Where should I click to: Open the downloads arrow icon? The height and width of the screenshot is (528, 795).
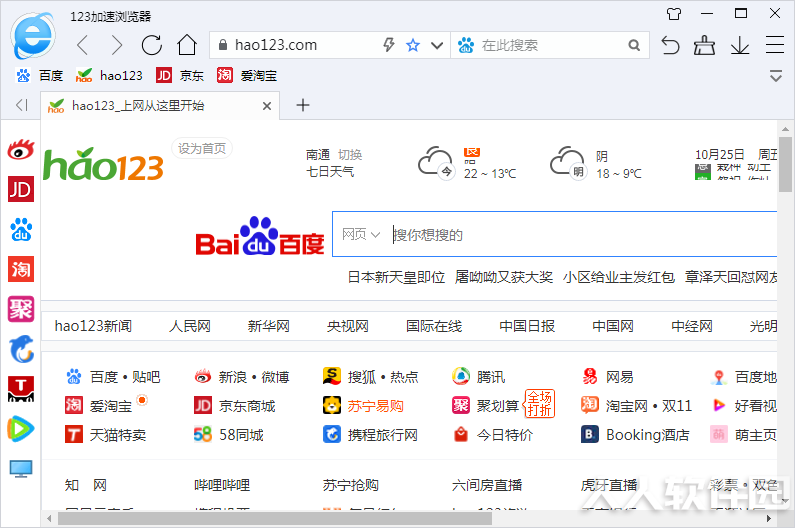(x=740, y=46)
